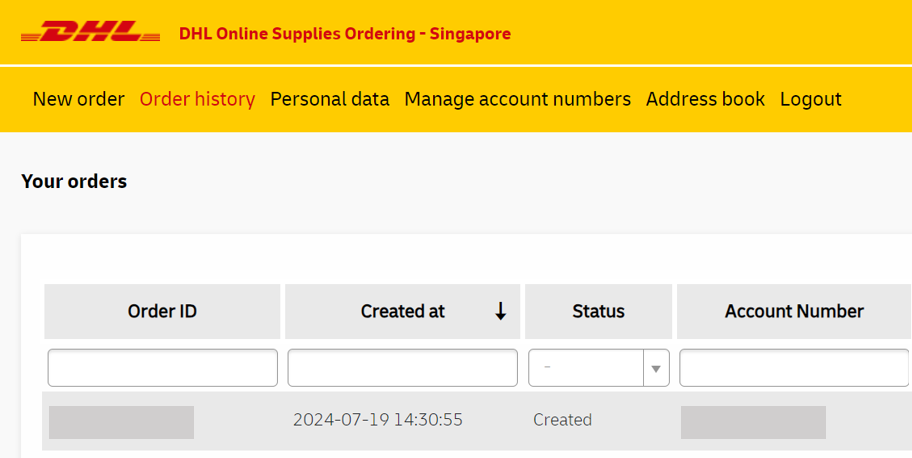Open the Personal data section
This screenshot has width=912, height=458.
click(329, 99)
